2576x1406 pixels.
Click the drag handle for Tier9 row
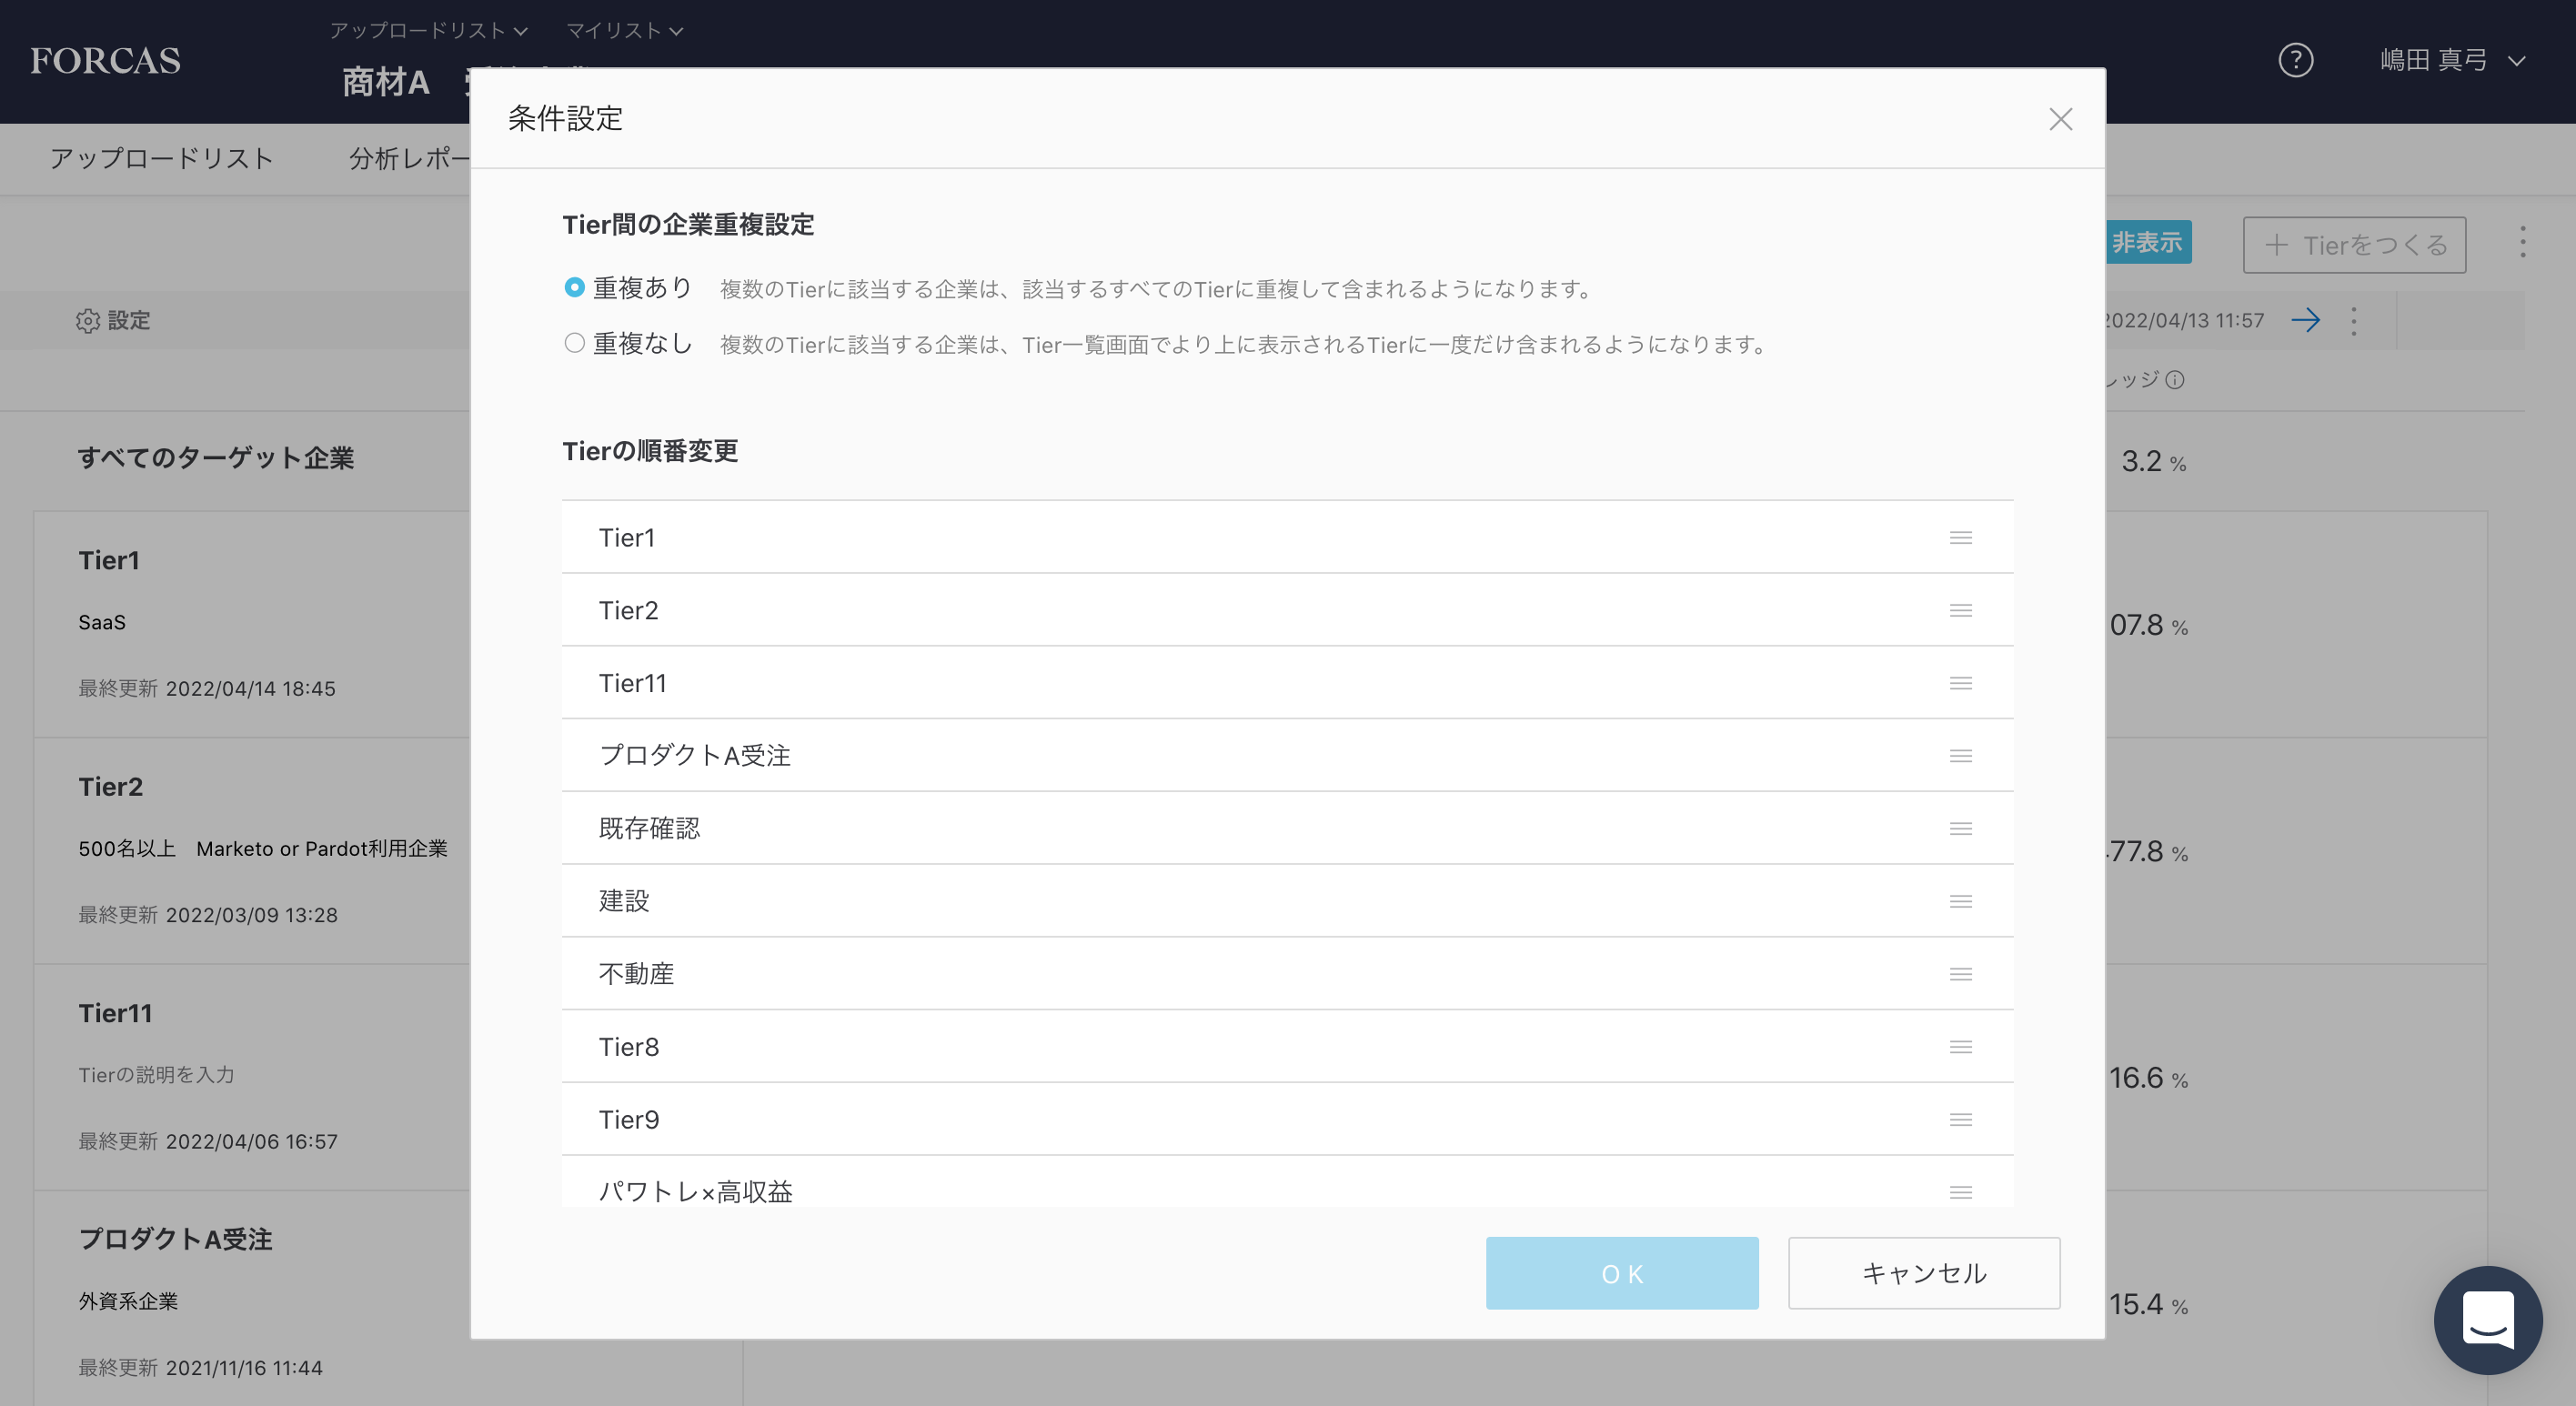click(1960, 1120)
